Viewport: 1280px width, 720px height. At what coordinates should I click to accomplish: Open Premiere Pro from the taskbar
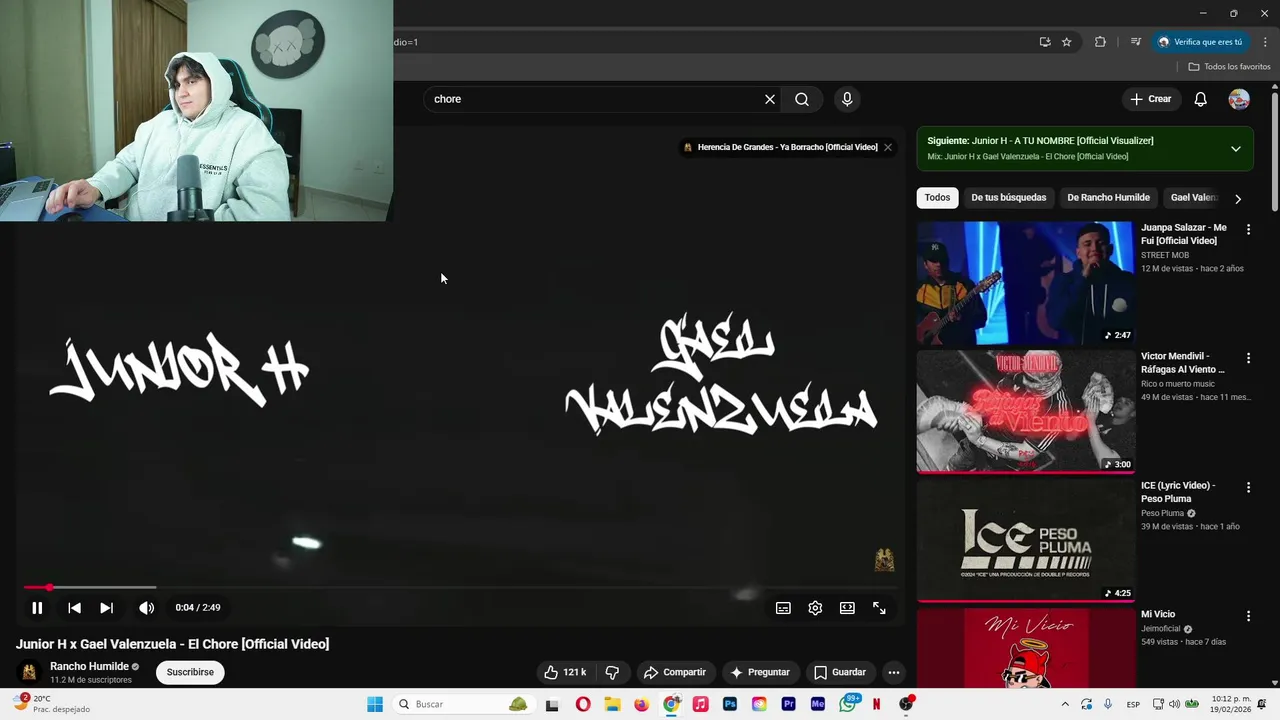pyautogui.click(x=788, y=704)
